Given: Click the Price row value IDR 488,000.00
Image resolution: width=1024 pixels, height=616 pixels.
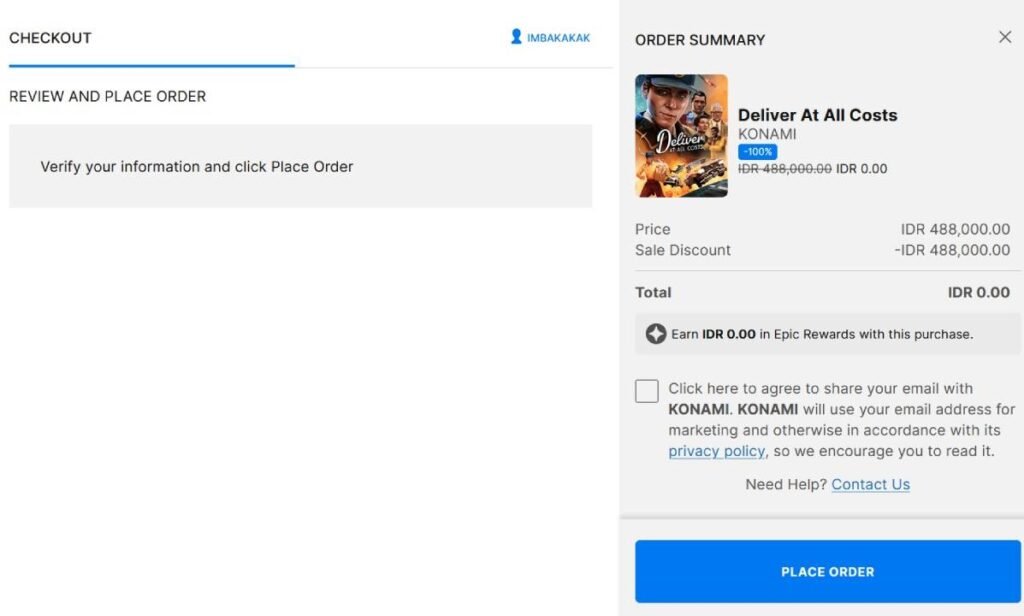Looking at the screenshot, I should [x=955, y=229].
